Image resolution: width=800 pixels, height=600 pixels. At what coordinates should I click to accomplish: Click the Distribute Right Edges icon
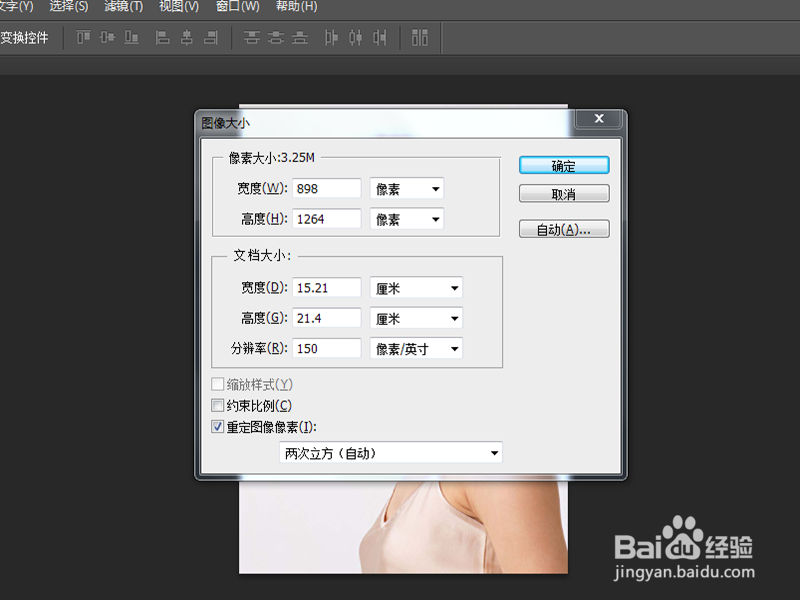(x=380, y=37)
